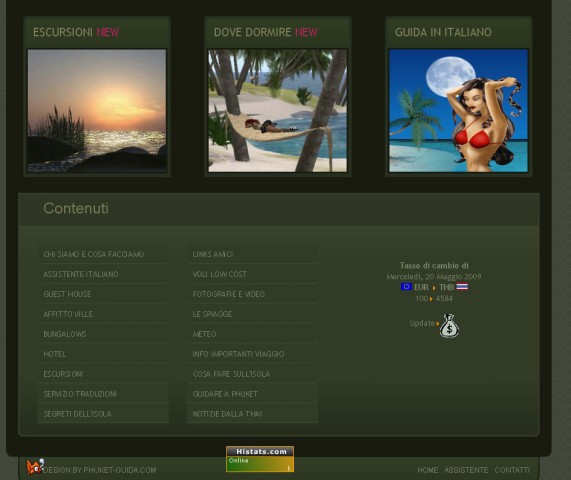Open CONTATTI in the footer

[512, 470]
